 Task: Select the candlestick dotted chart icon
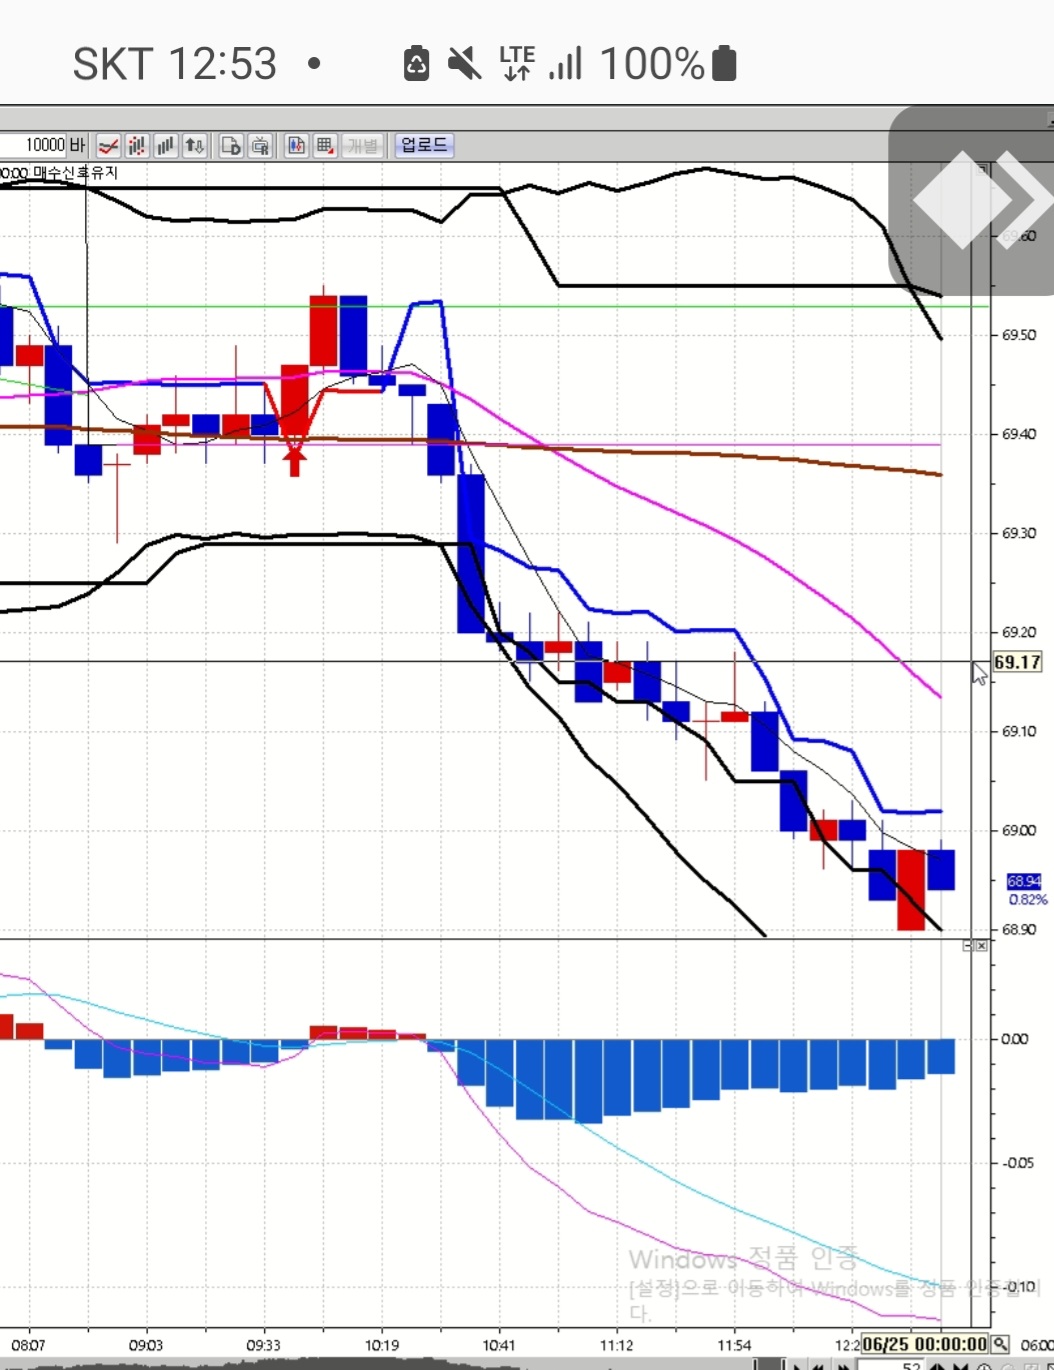click(137, 146)
